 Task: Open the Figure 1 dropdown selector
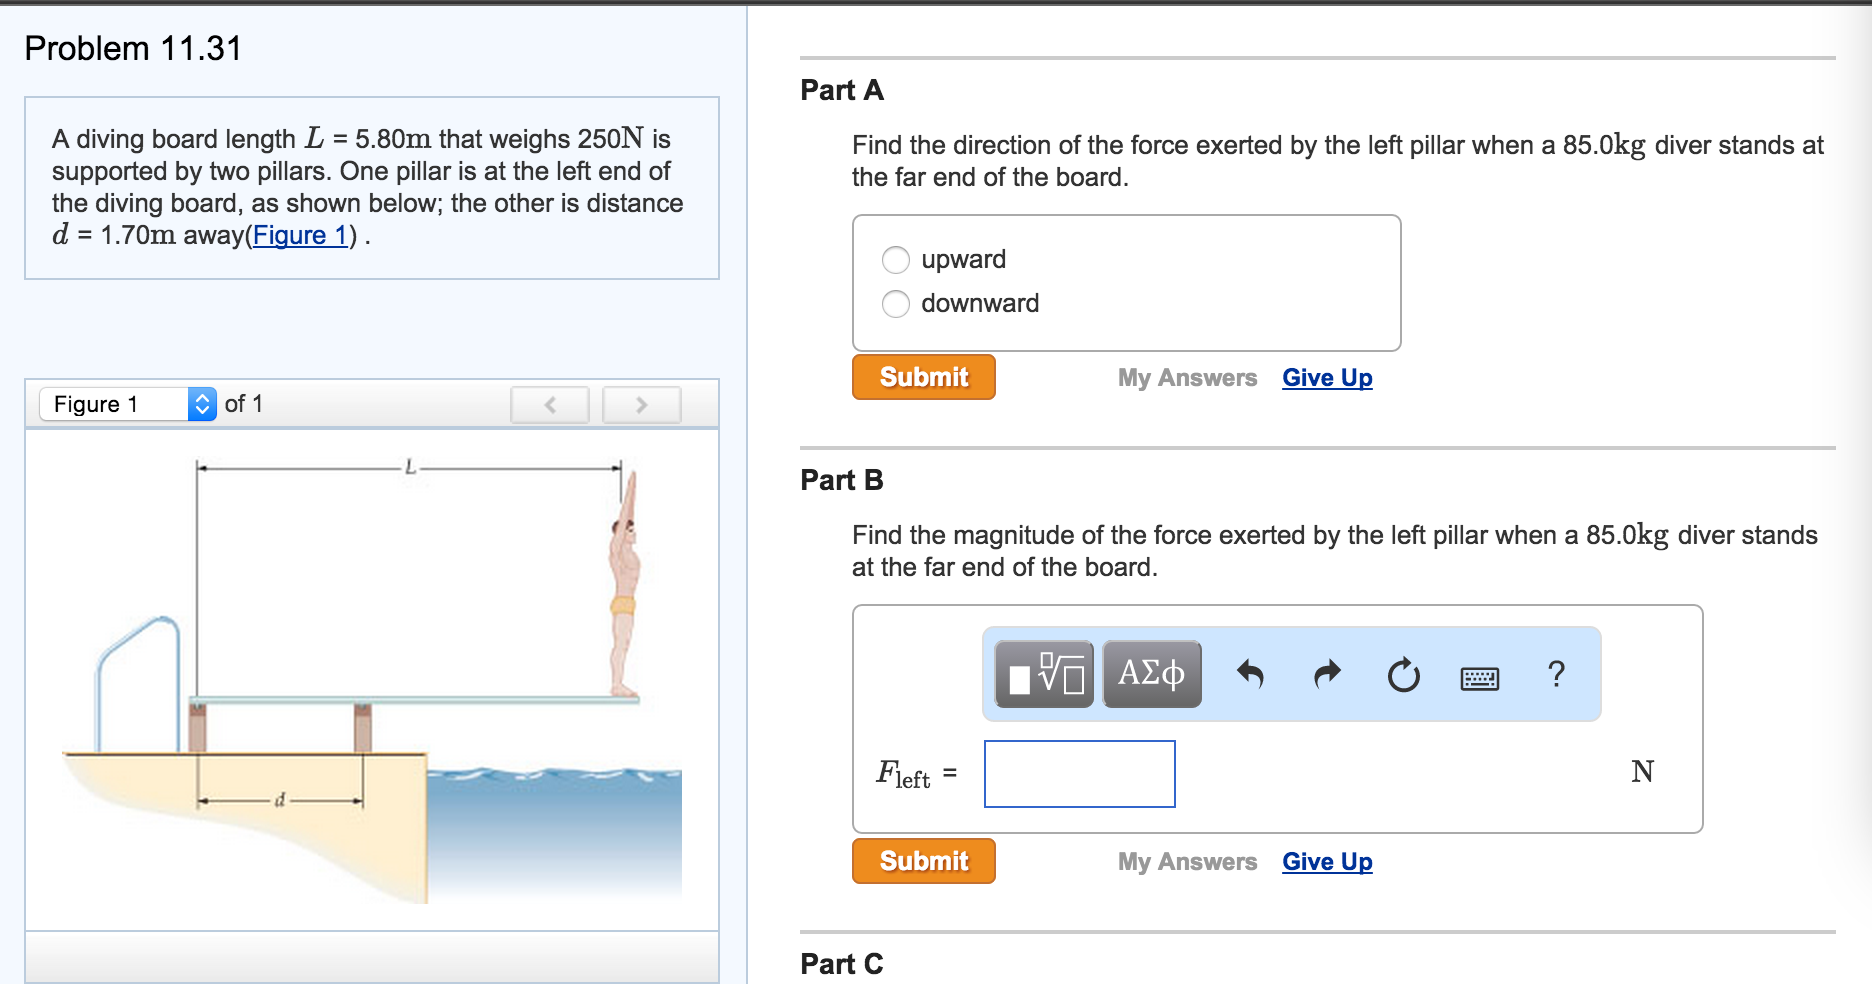point(128,404)
